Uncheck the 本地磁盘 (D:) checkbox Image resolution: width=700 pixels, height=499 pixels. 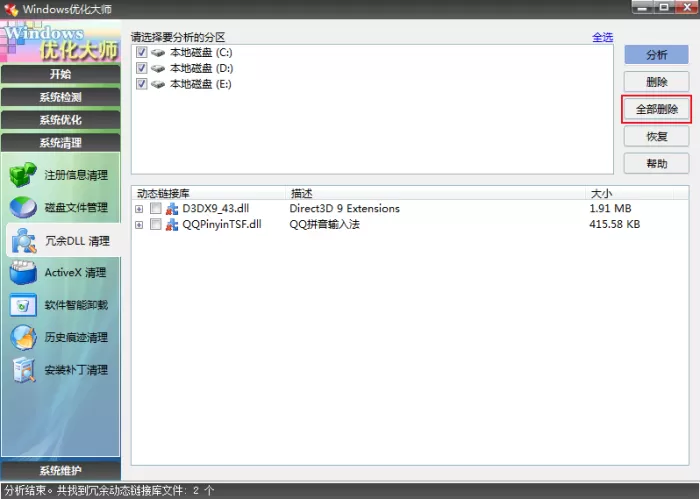[x=142, y=68]
